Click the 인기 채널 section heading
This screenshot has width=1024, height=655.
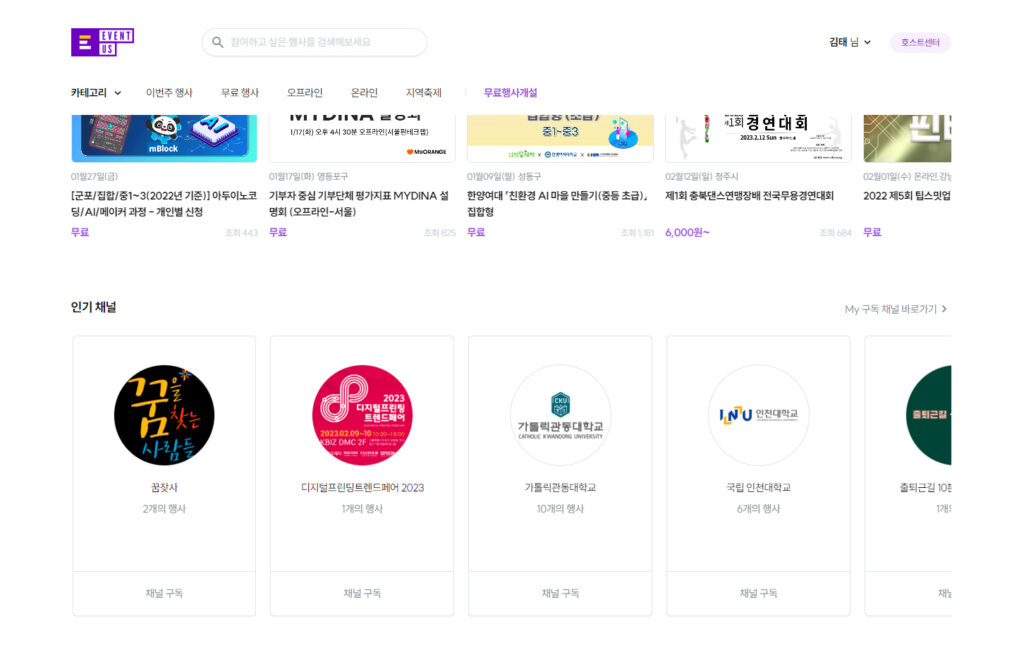click(93, 307)
